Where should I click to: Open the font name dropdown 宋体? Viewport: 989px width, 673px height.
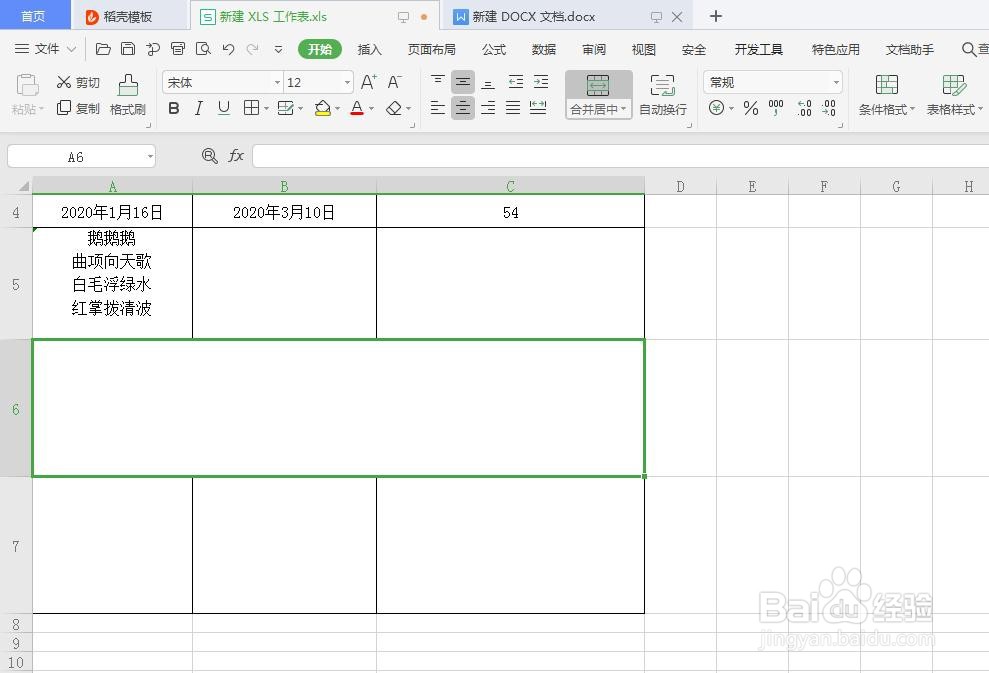point(277,82)
